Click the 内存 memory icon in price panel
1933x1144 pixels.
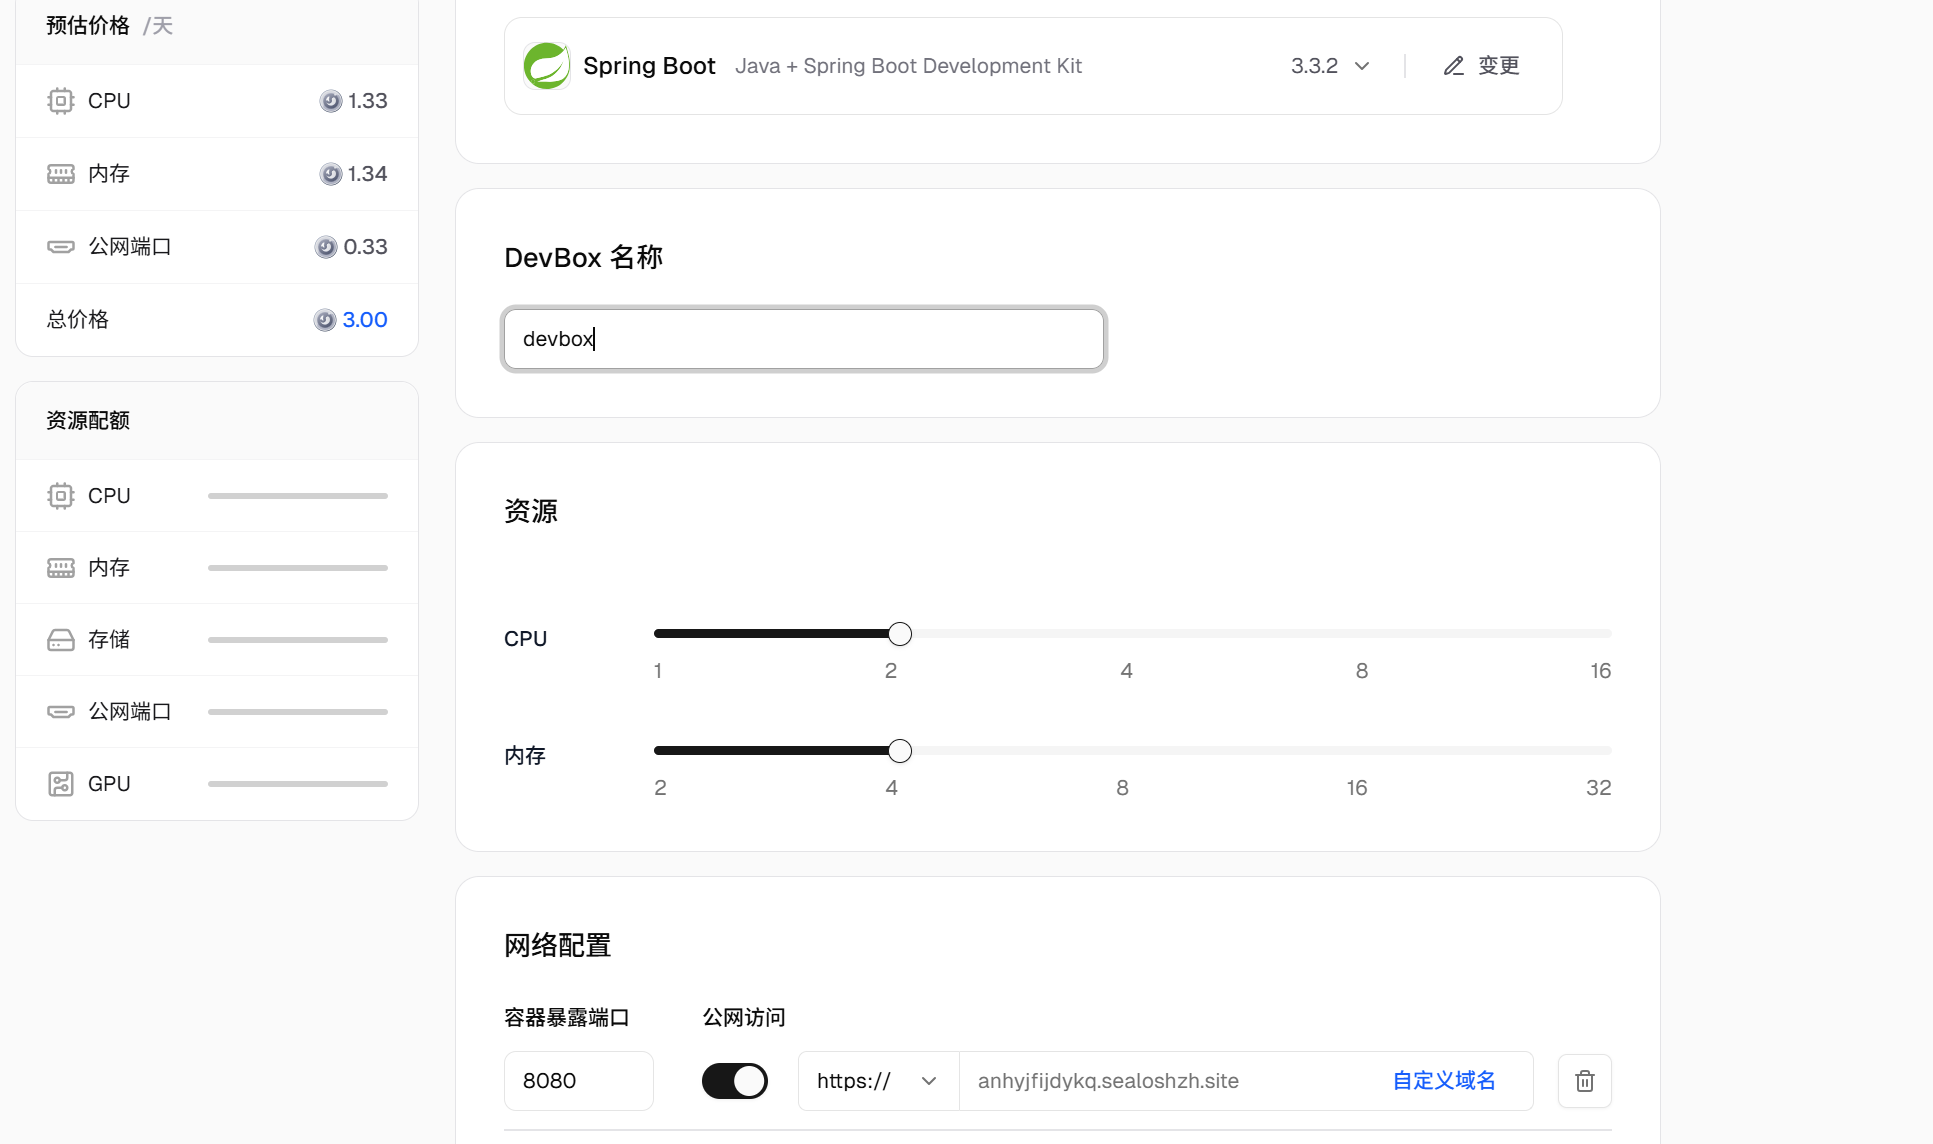(60, 173)
